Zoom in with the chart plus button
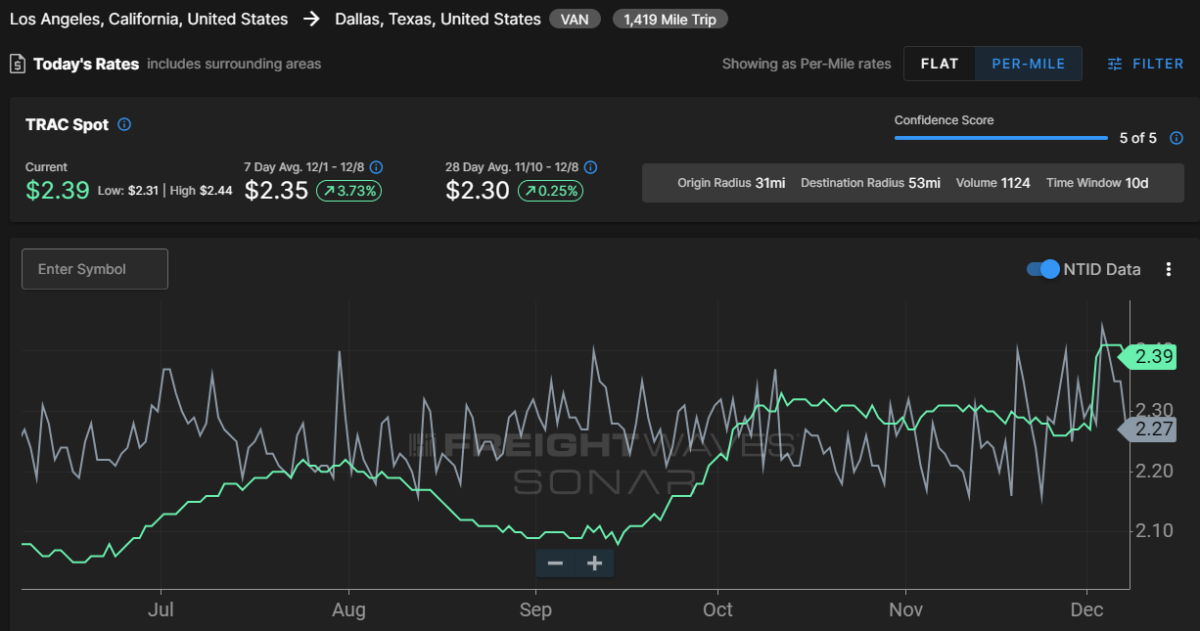This screenshot has width=1200, height=631. [595, 563]
